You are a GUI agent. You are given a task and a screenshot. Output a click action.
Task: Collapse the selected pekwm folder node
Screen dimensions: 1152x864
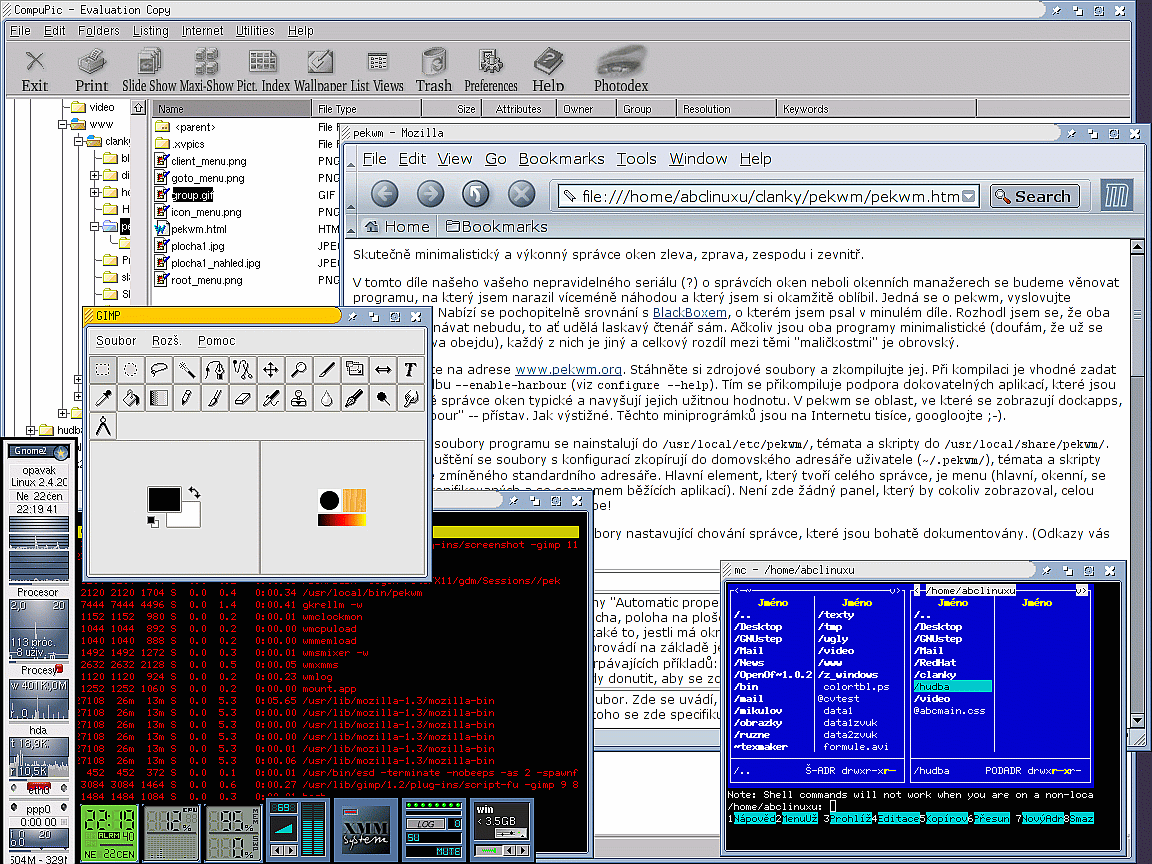[x=94, y=226]
